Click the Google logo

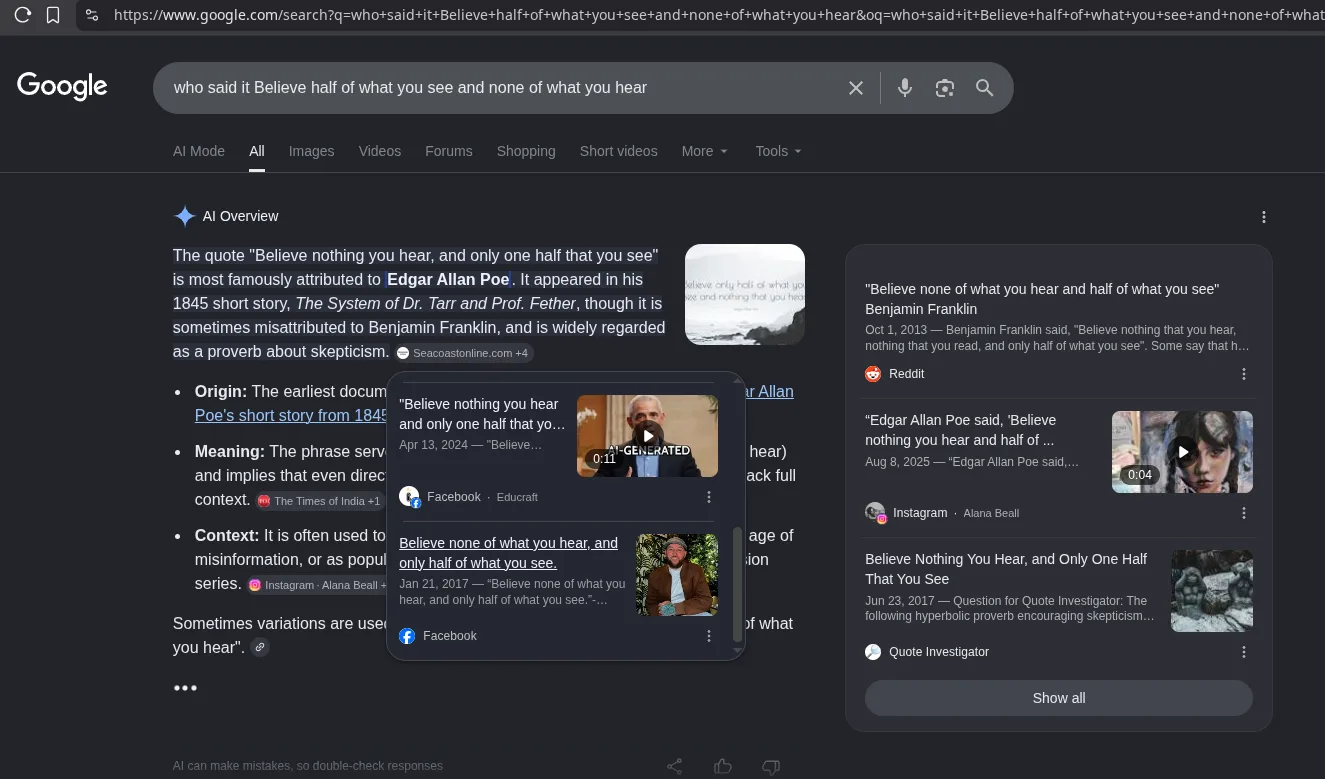tap(62, 86)
